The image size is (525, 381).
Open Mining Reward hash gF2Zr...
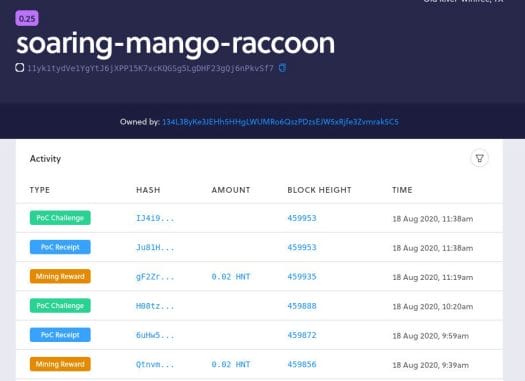tap(155, 277)
